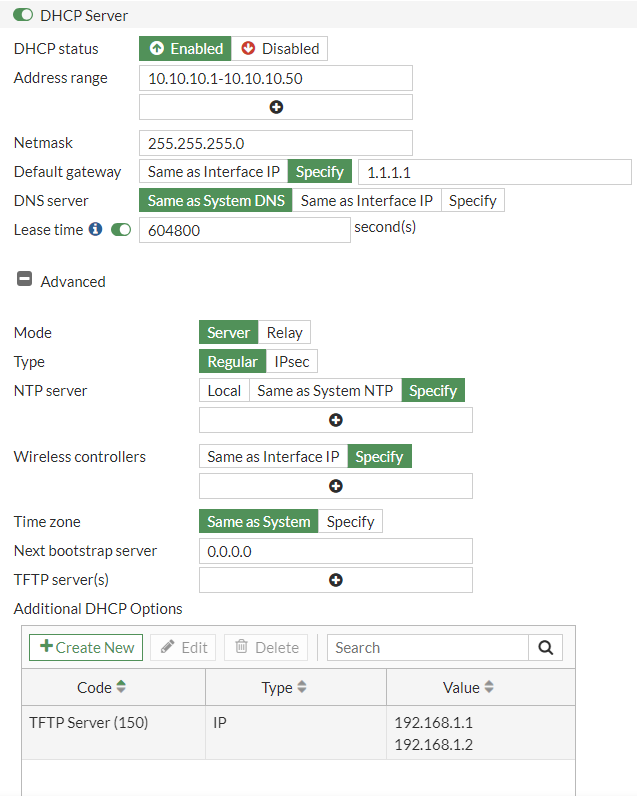Toggle the Lease time switch

[121, 230]
